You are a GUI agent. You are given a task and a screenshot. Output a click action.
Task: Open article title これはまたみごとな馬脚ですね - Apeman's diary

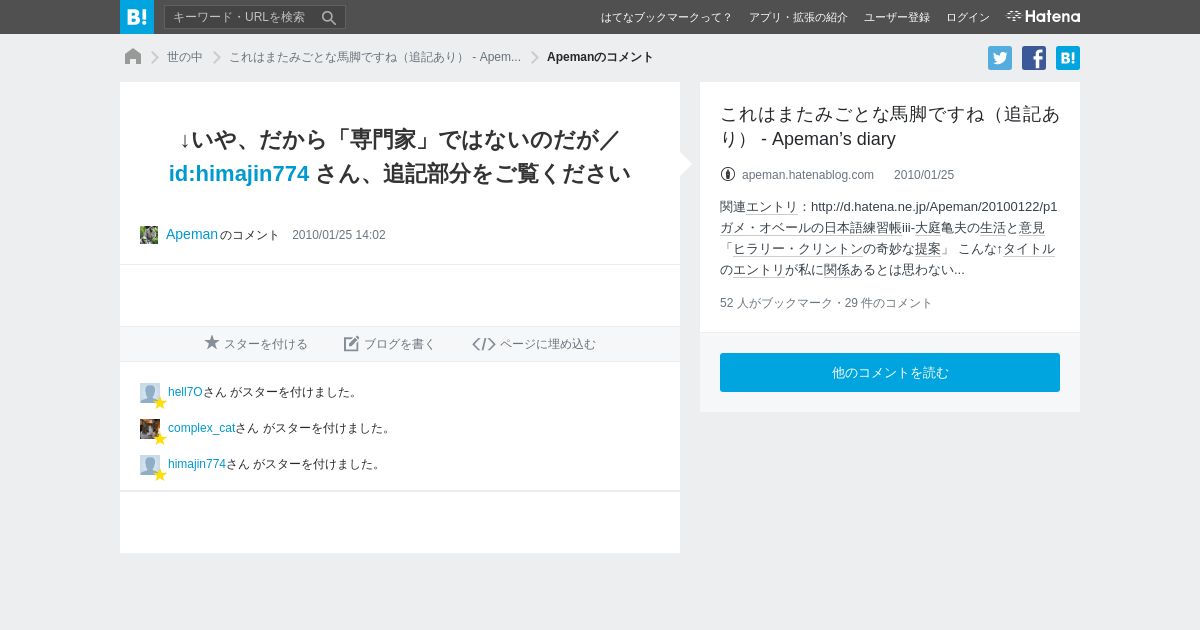[890, 126]
